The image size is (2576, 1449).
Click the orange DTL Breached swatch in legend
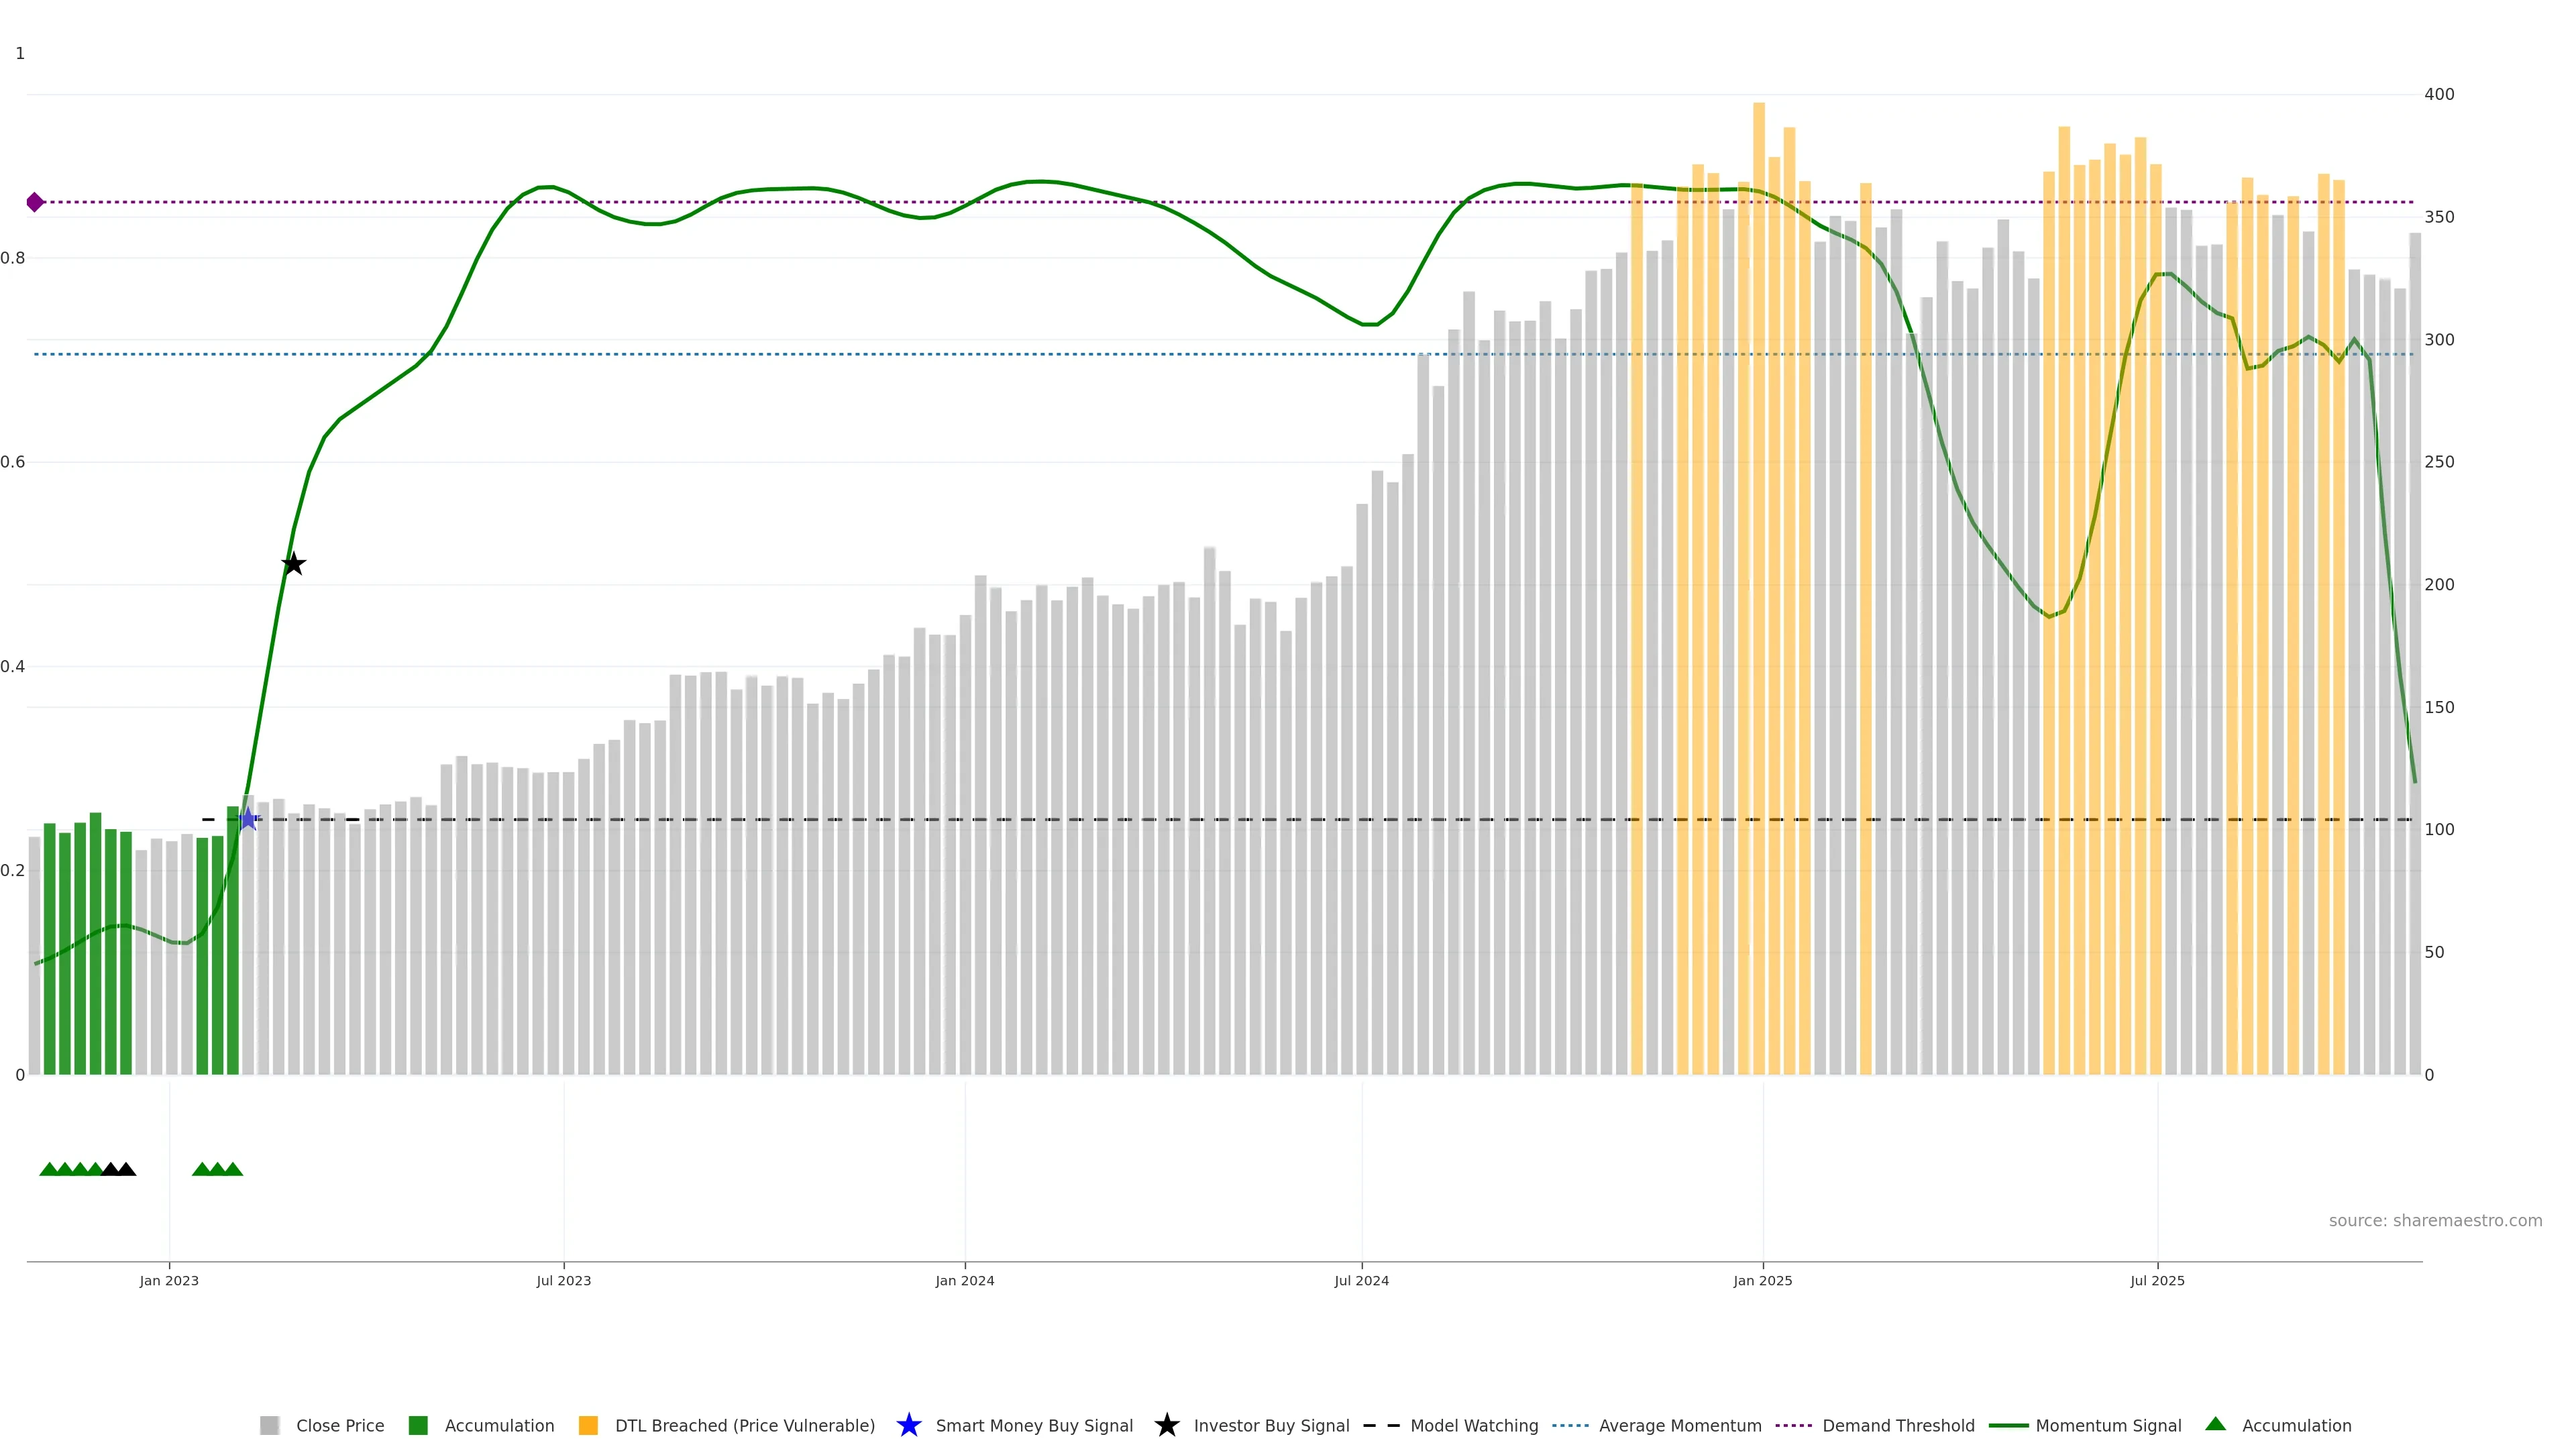[588, 1426]
